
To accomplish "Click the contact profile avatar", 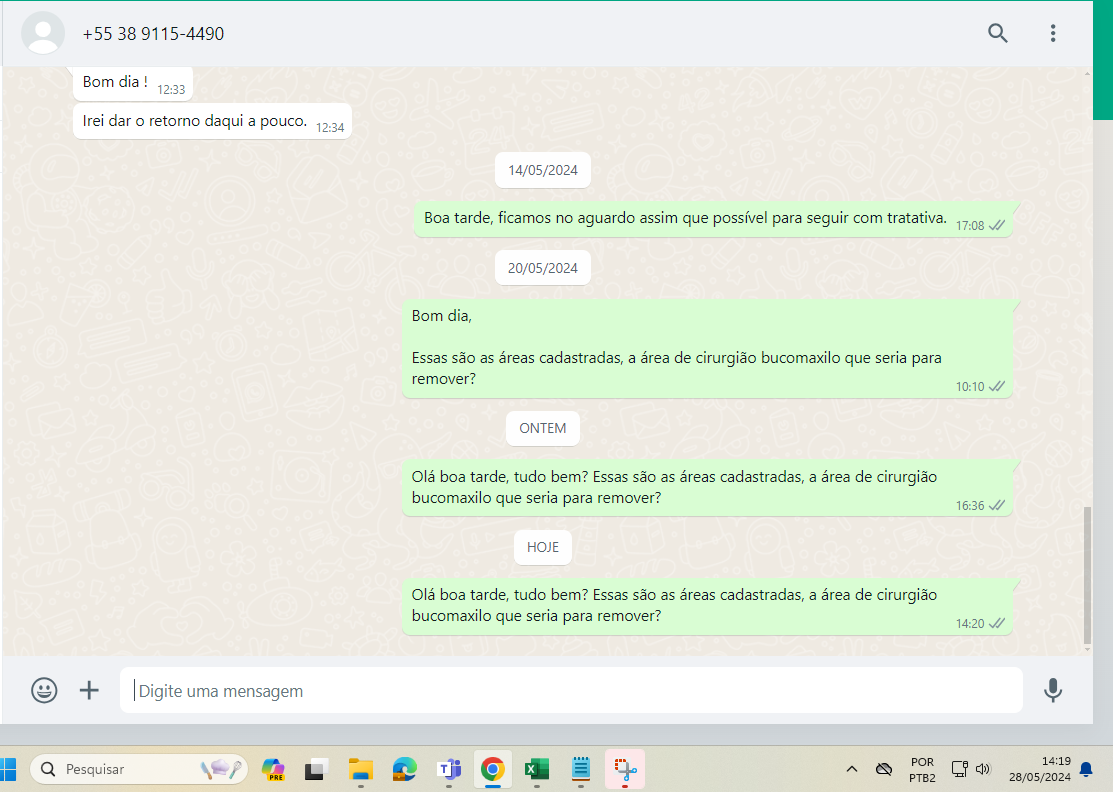I will [43, 33].
